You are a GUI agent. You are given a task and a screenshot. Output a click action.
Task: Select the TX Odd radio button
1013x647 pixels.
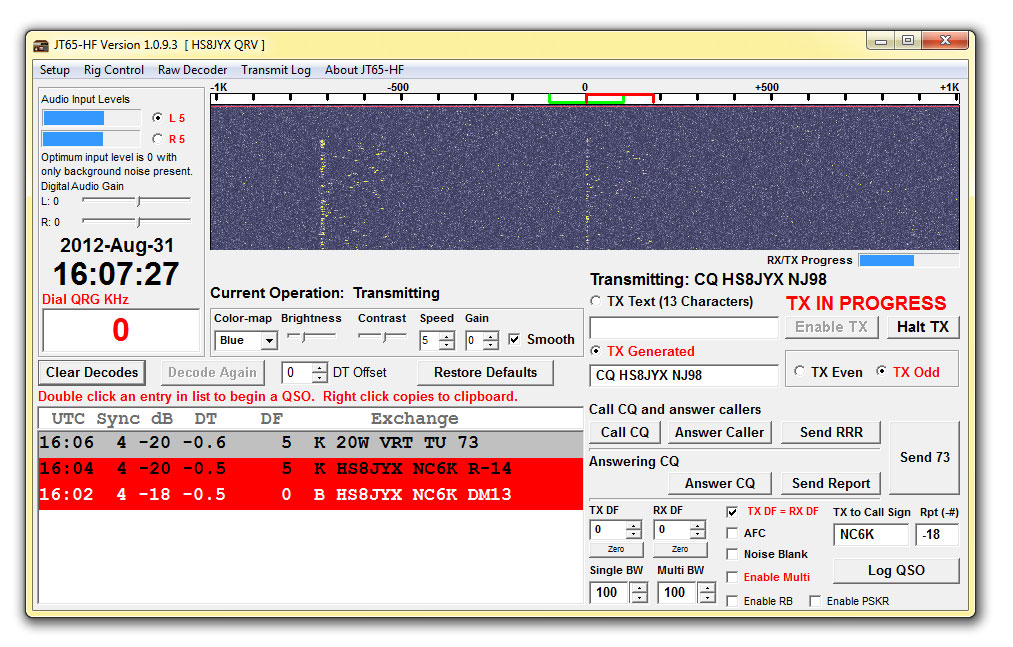pos(881,372)
